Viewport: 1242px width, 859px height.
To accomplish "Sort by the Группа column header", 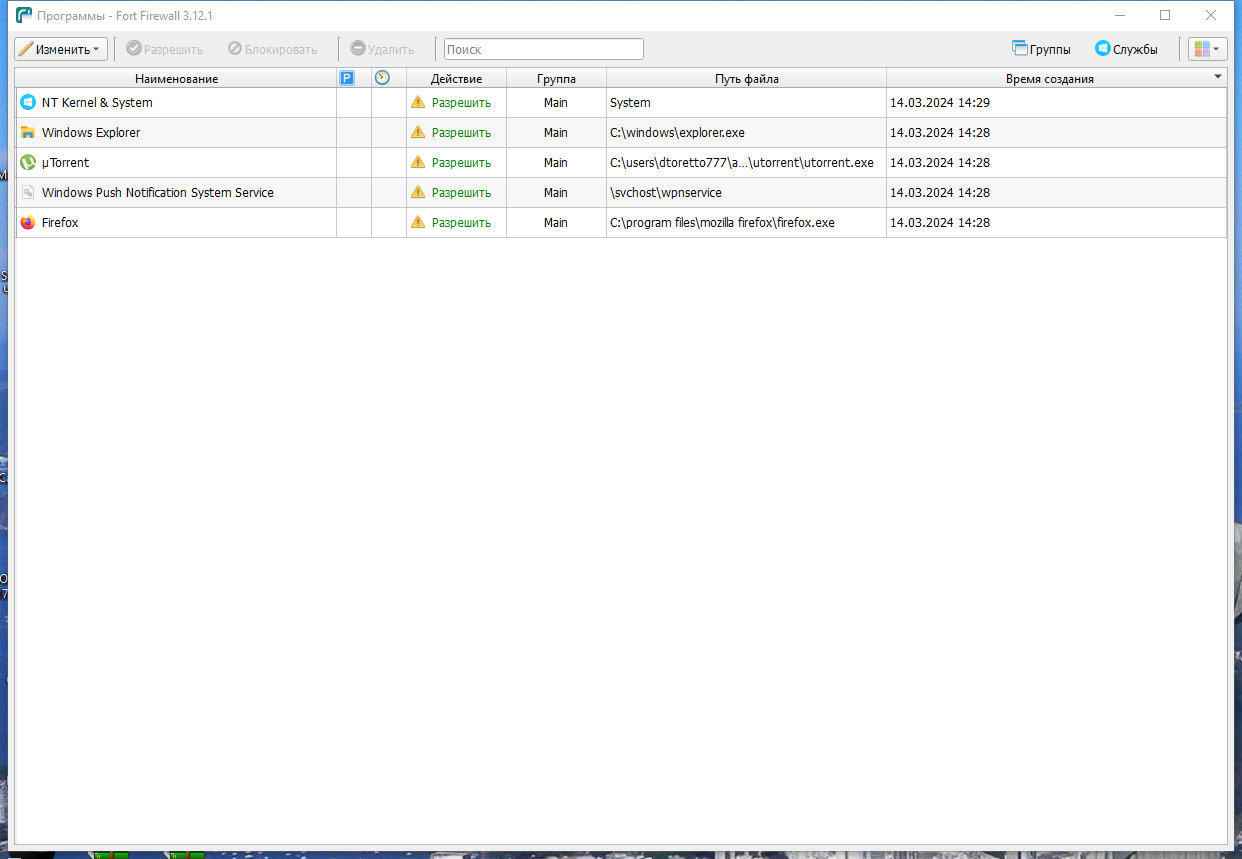I will (556, 78).
